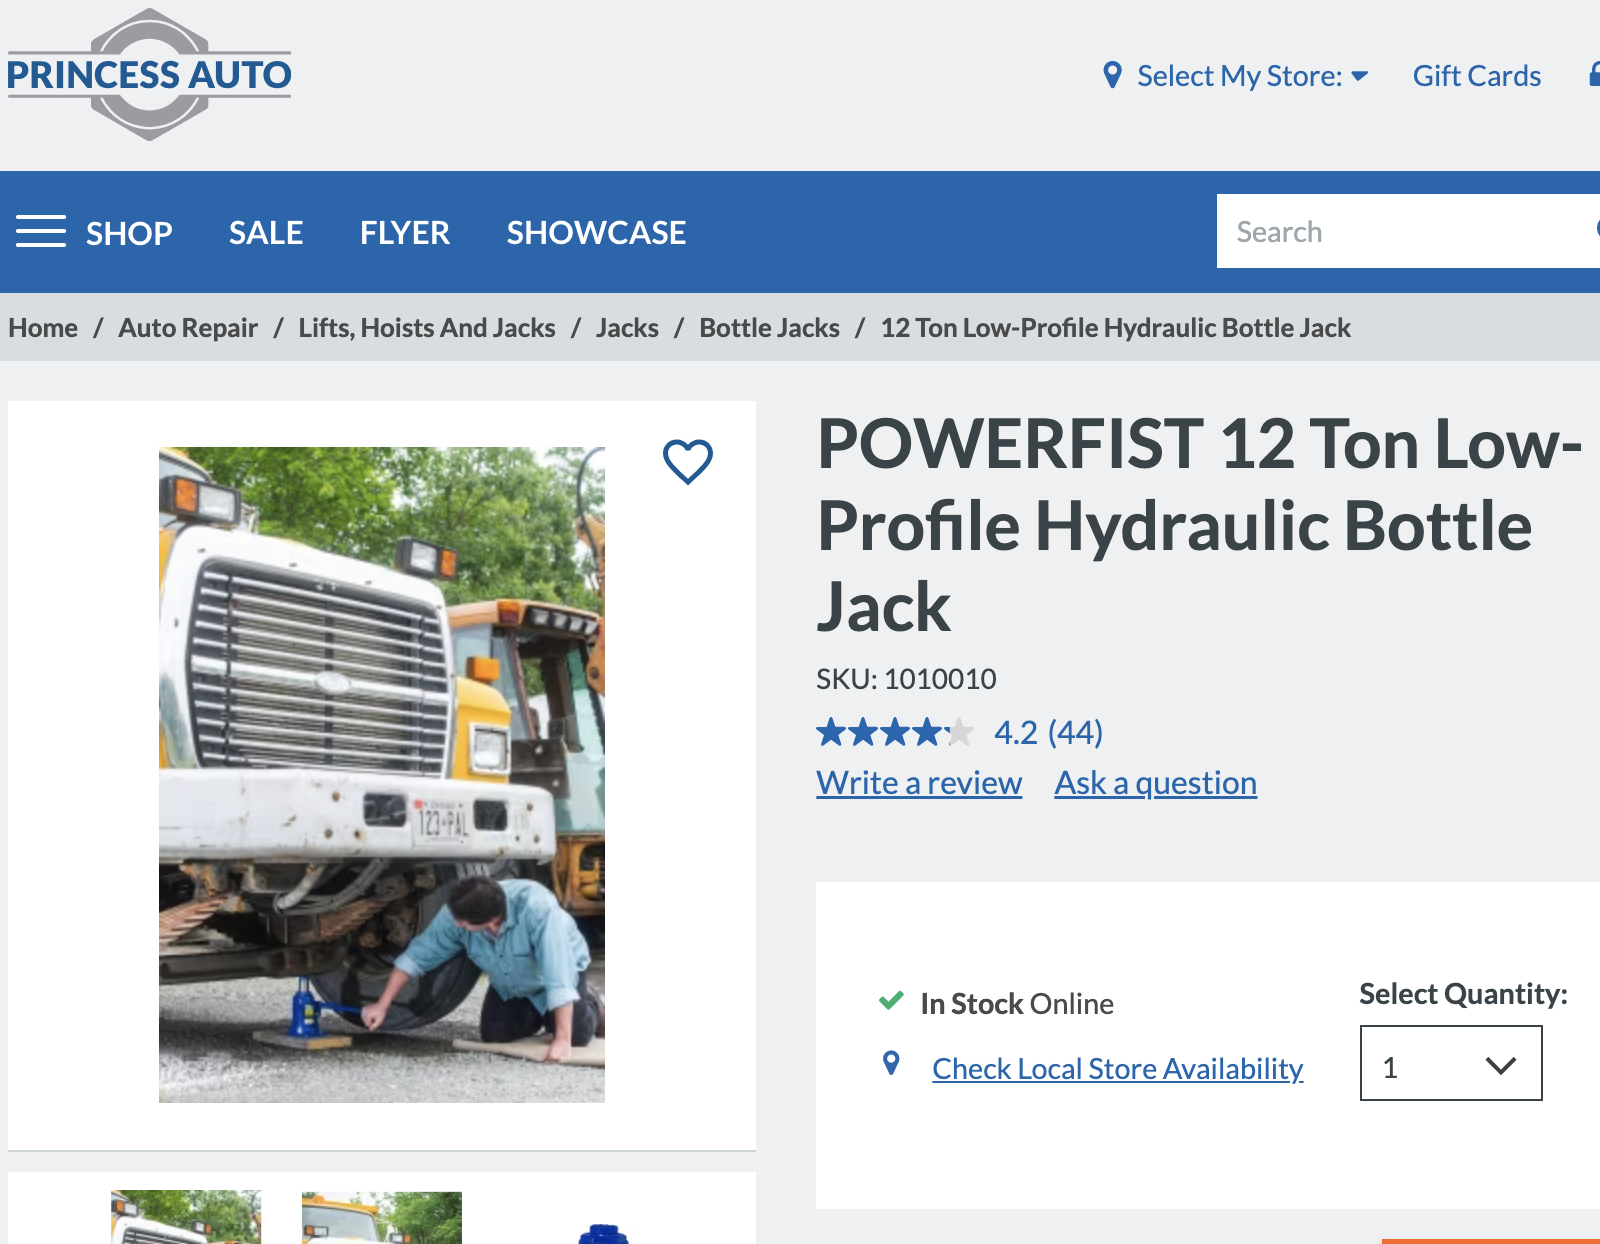Open Lifts, Hoists And Jacks breadcrumb
1600x1244 pixels.
pos(427,328)
